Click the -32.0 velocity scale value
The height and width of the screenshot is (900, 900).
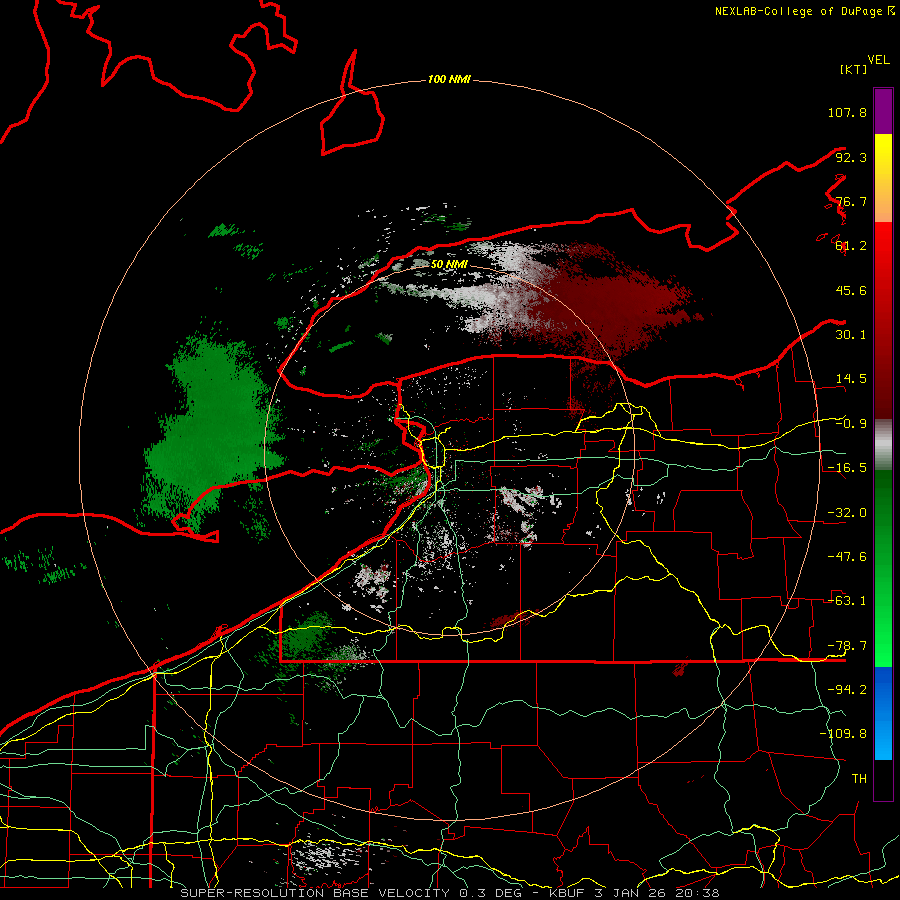[x=847, y=513]
